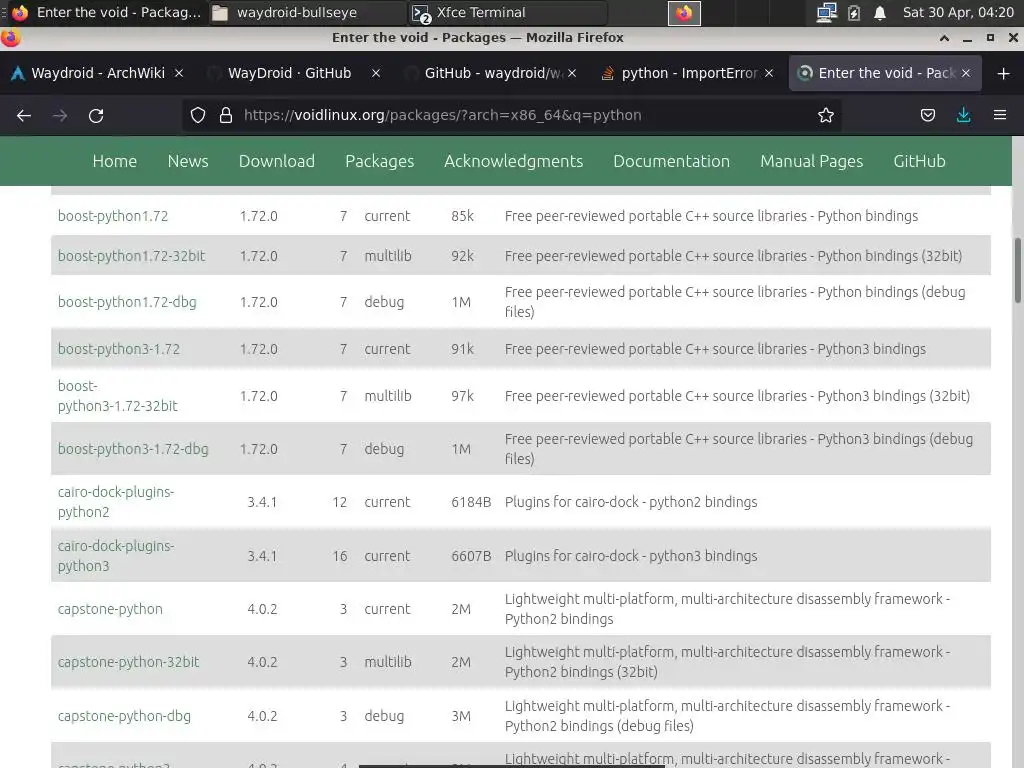
Task: Open notification bell in system panel
Action: click(880, 13)
